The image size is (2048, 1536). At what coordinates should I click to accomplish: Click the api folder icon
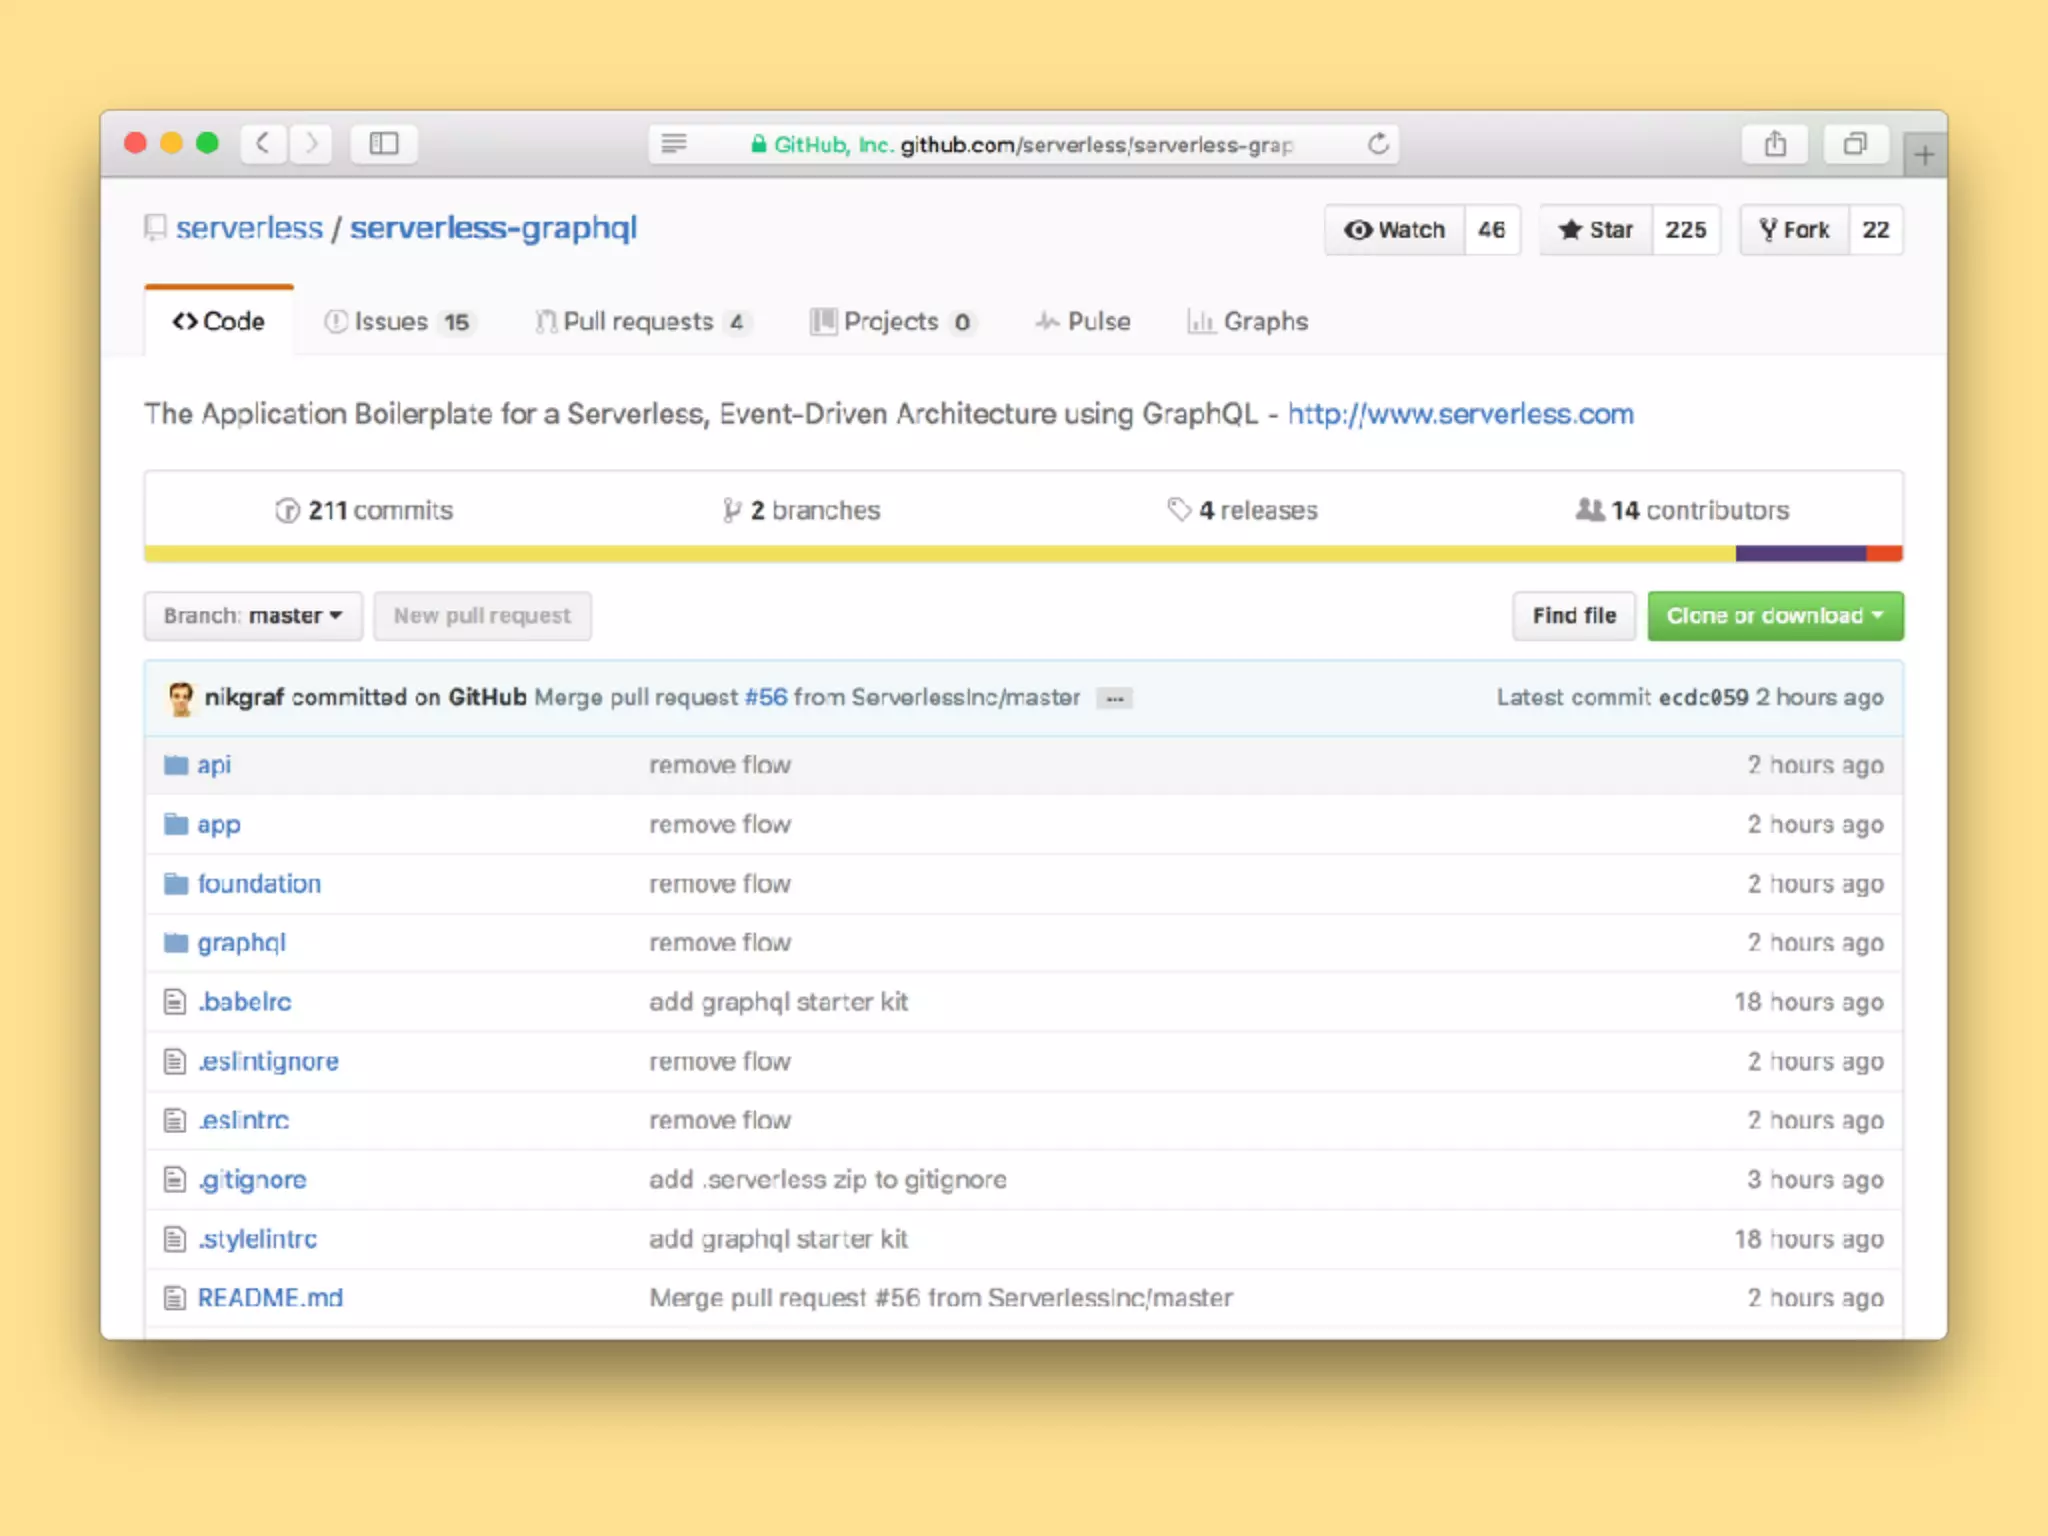176,765
